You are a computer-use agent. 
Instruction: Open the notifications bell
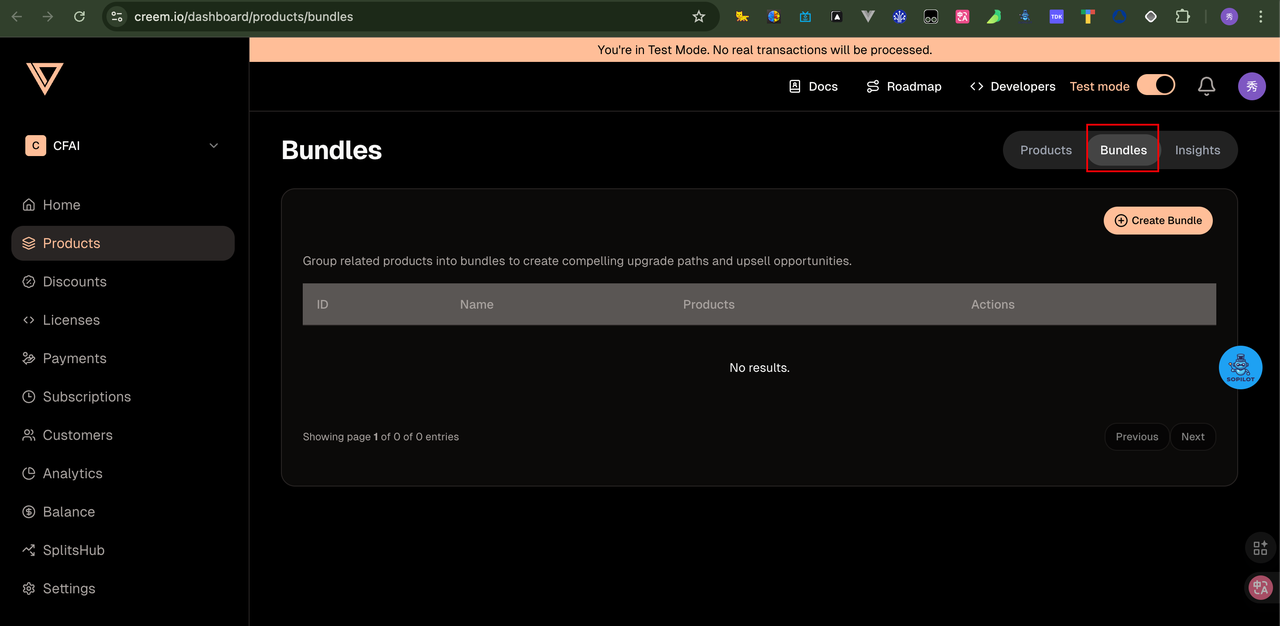1206,86
